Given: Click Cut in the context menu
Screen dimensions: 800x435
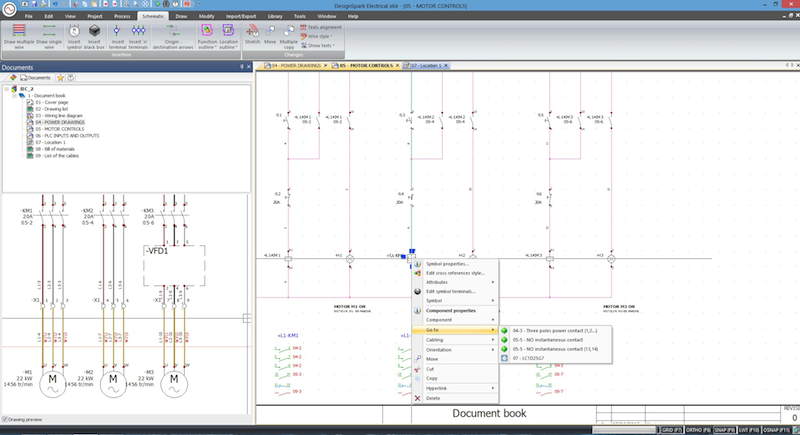Looking at the screenshot, I should point(455,369).
